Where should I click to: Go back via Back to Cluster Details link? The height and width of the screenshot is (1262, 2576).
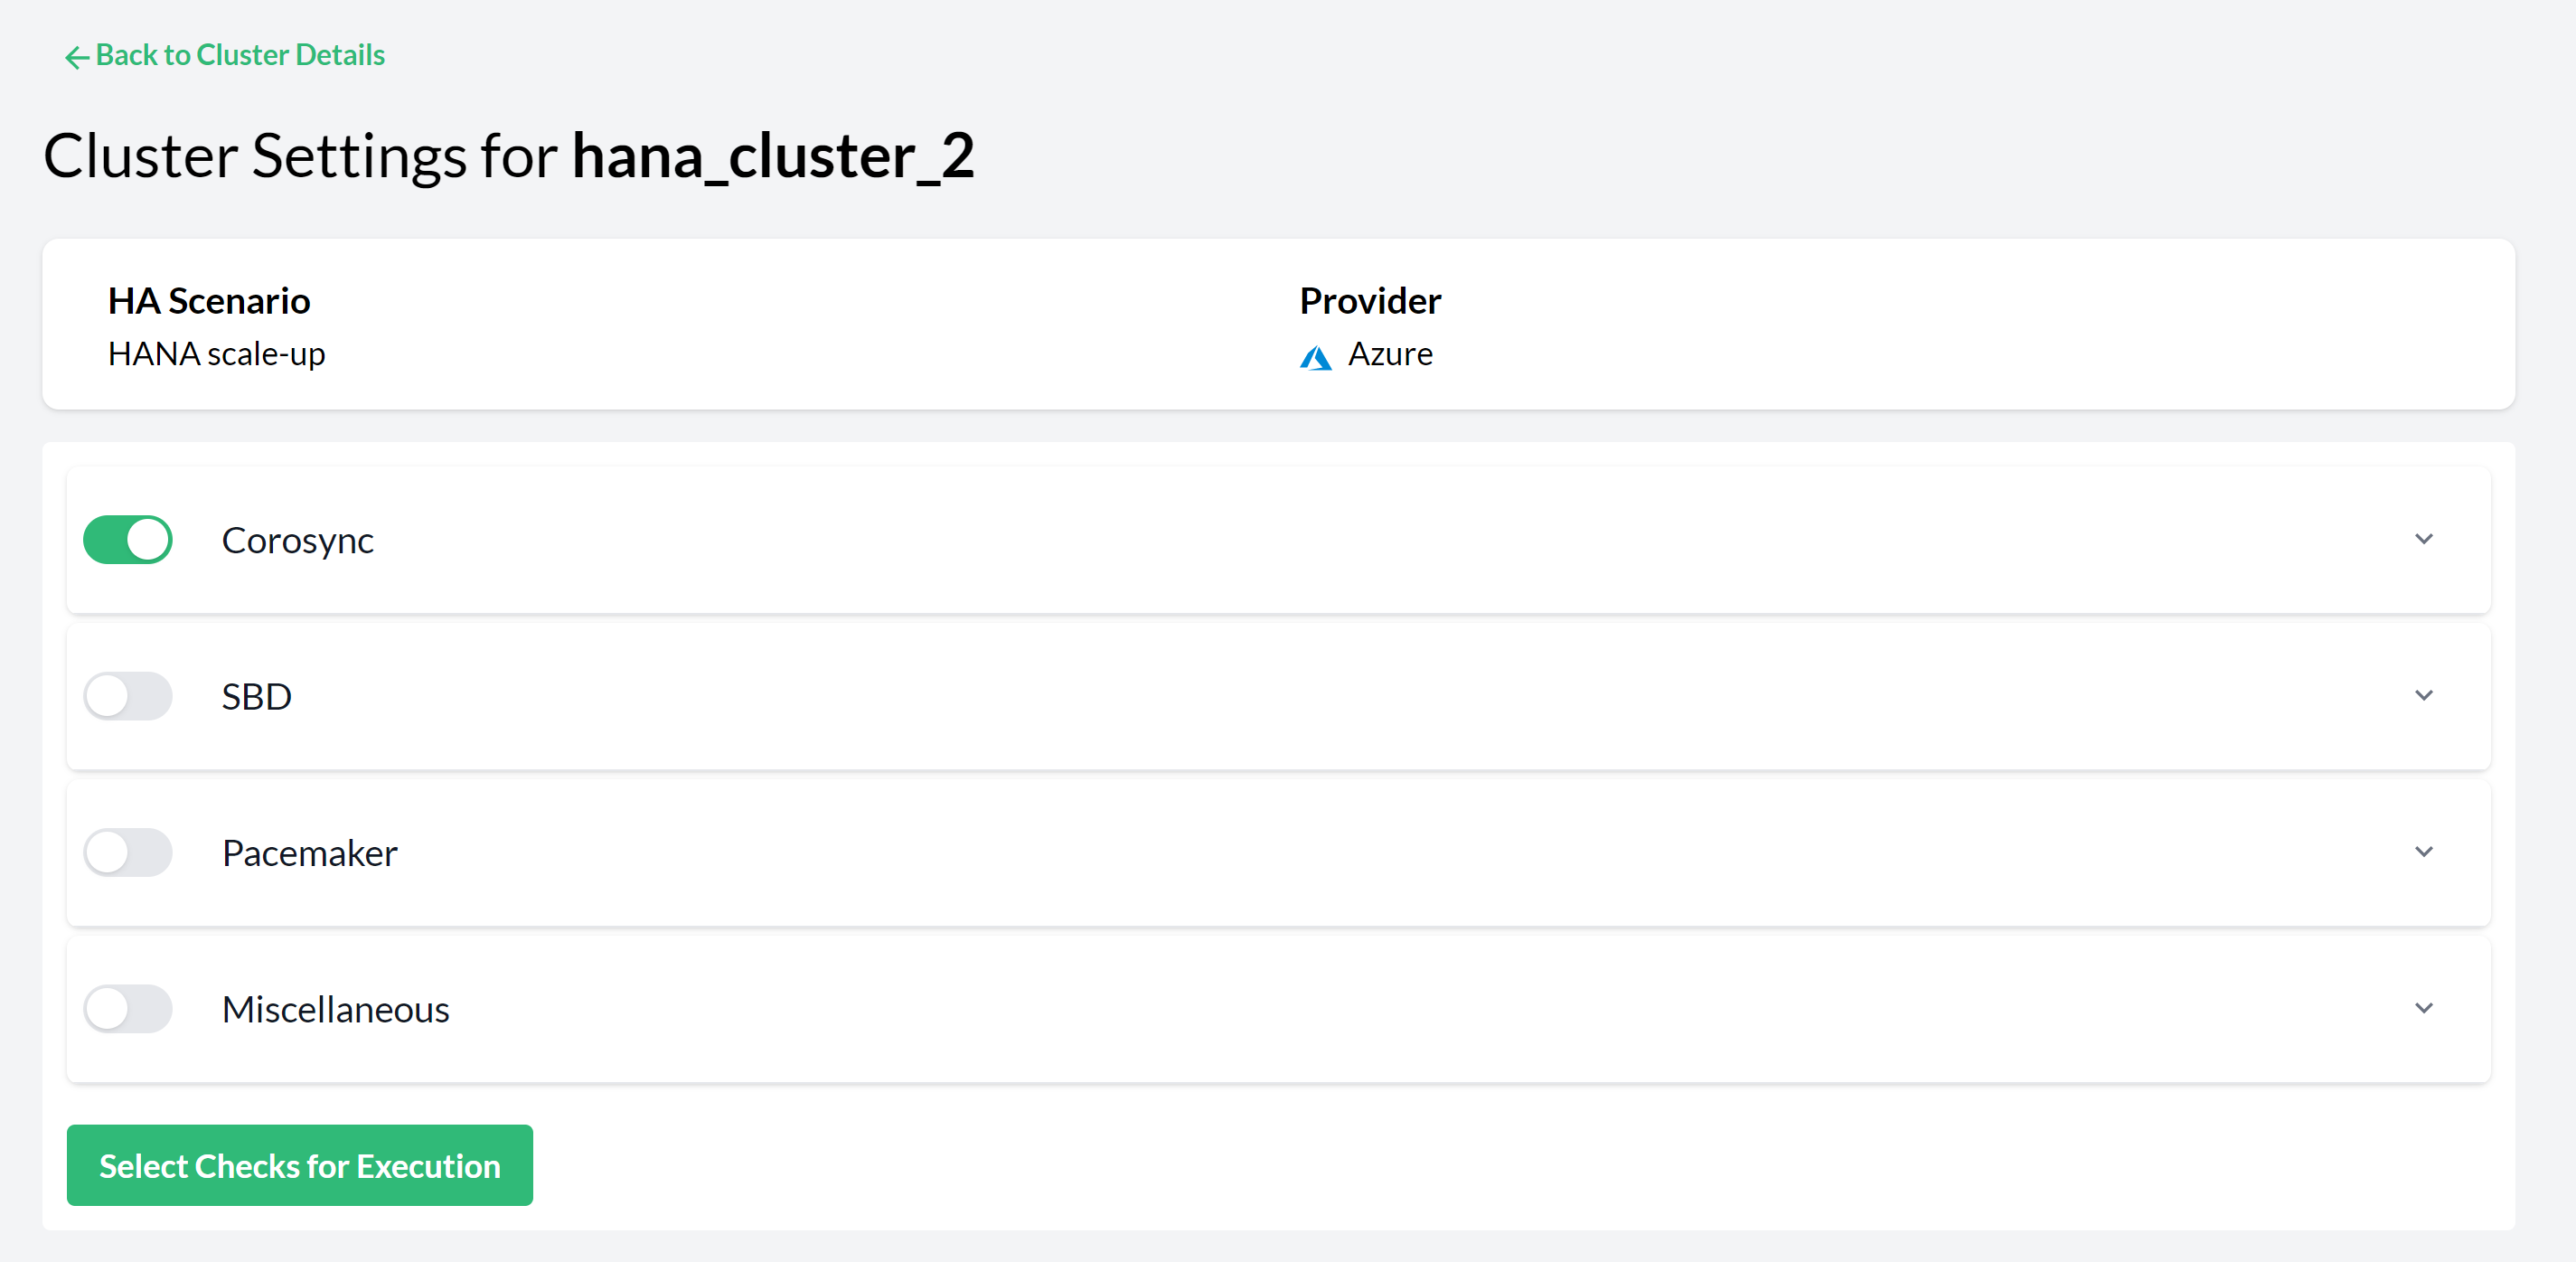tap(240, 55)
